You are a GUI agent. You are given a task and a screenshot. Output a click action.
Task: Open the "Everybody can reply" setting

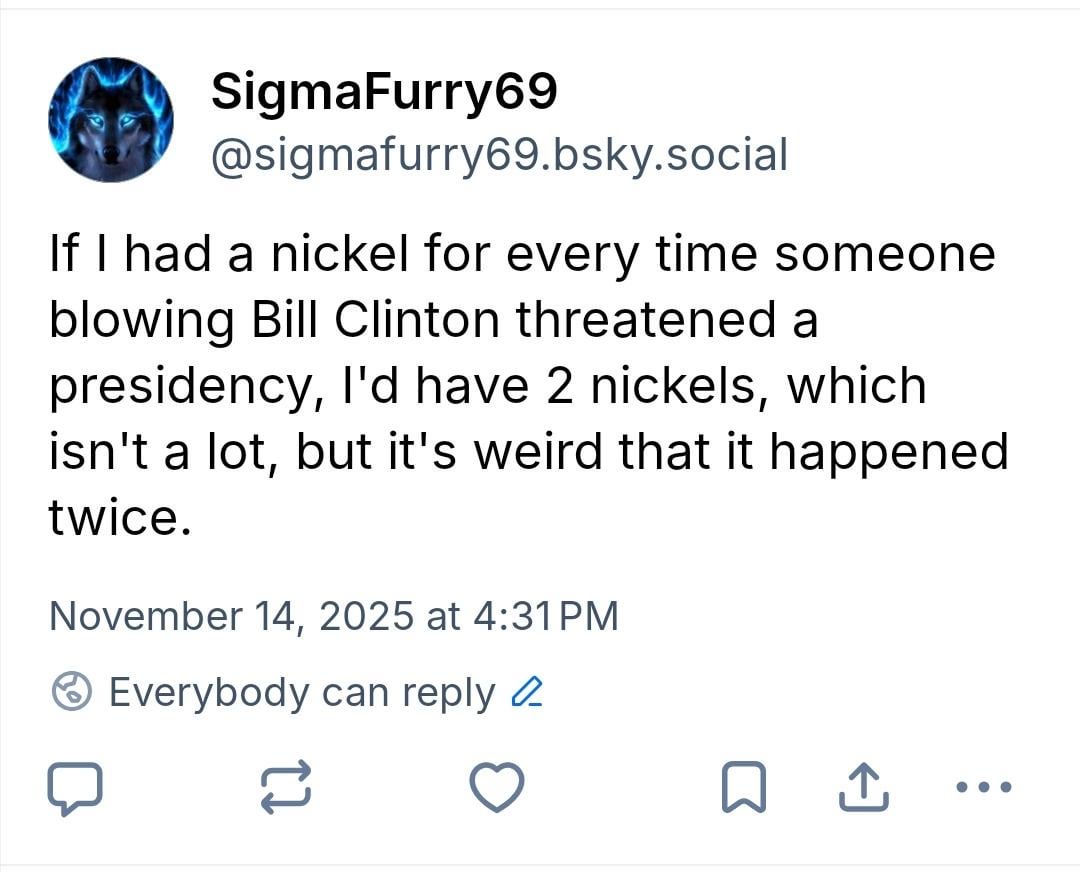(301, 692)
